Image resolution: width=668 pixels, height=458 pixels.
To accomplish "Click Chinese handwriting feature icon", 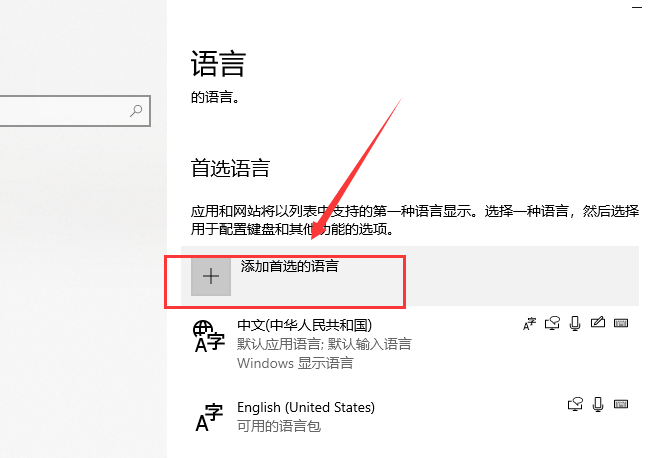I will (x=598, y=323).
